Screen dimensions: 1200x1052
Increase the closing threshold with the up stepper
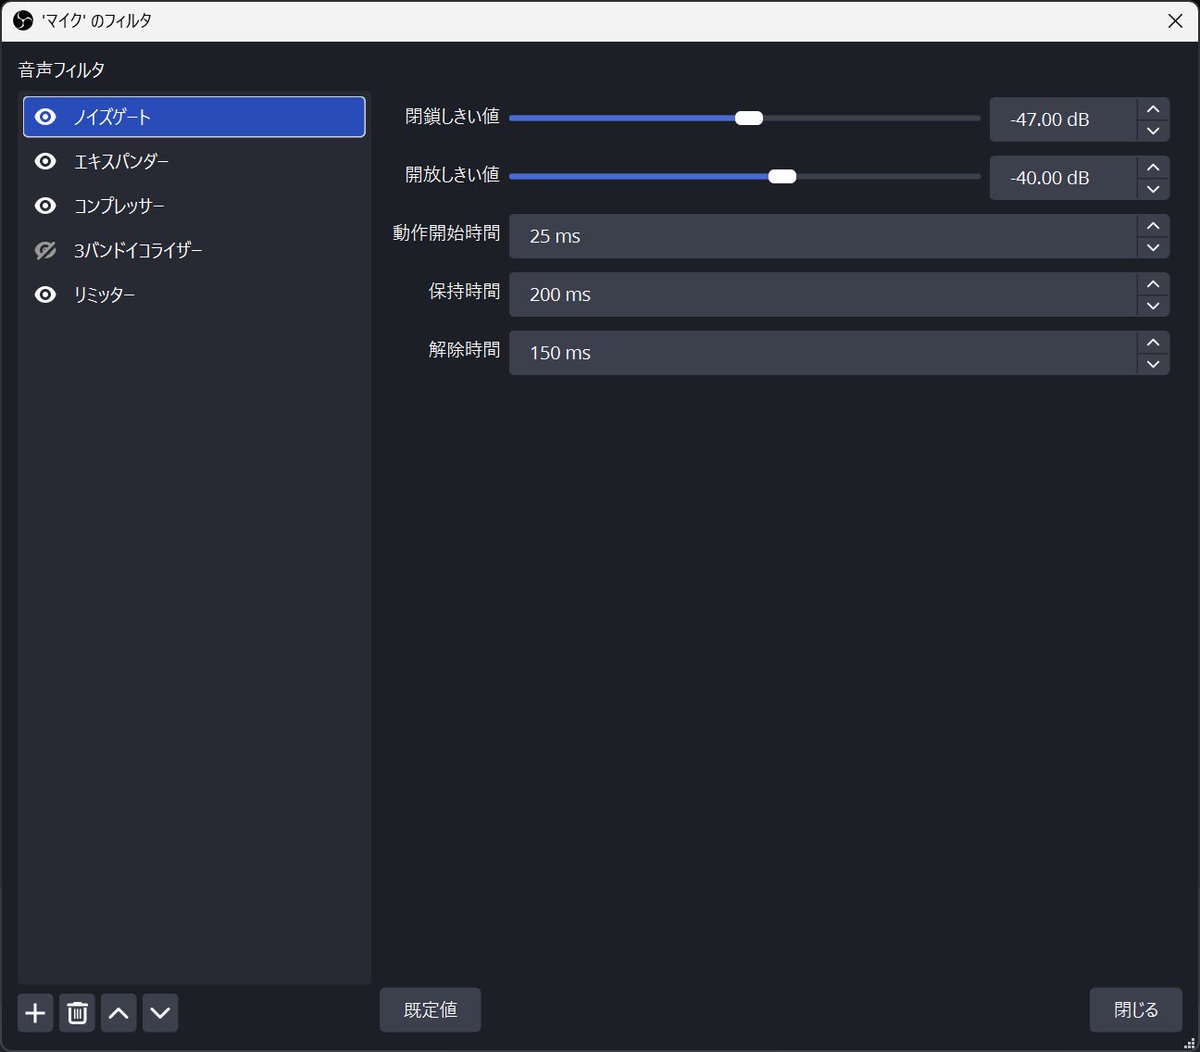coord(1152,107)
